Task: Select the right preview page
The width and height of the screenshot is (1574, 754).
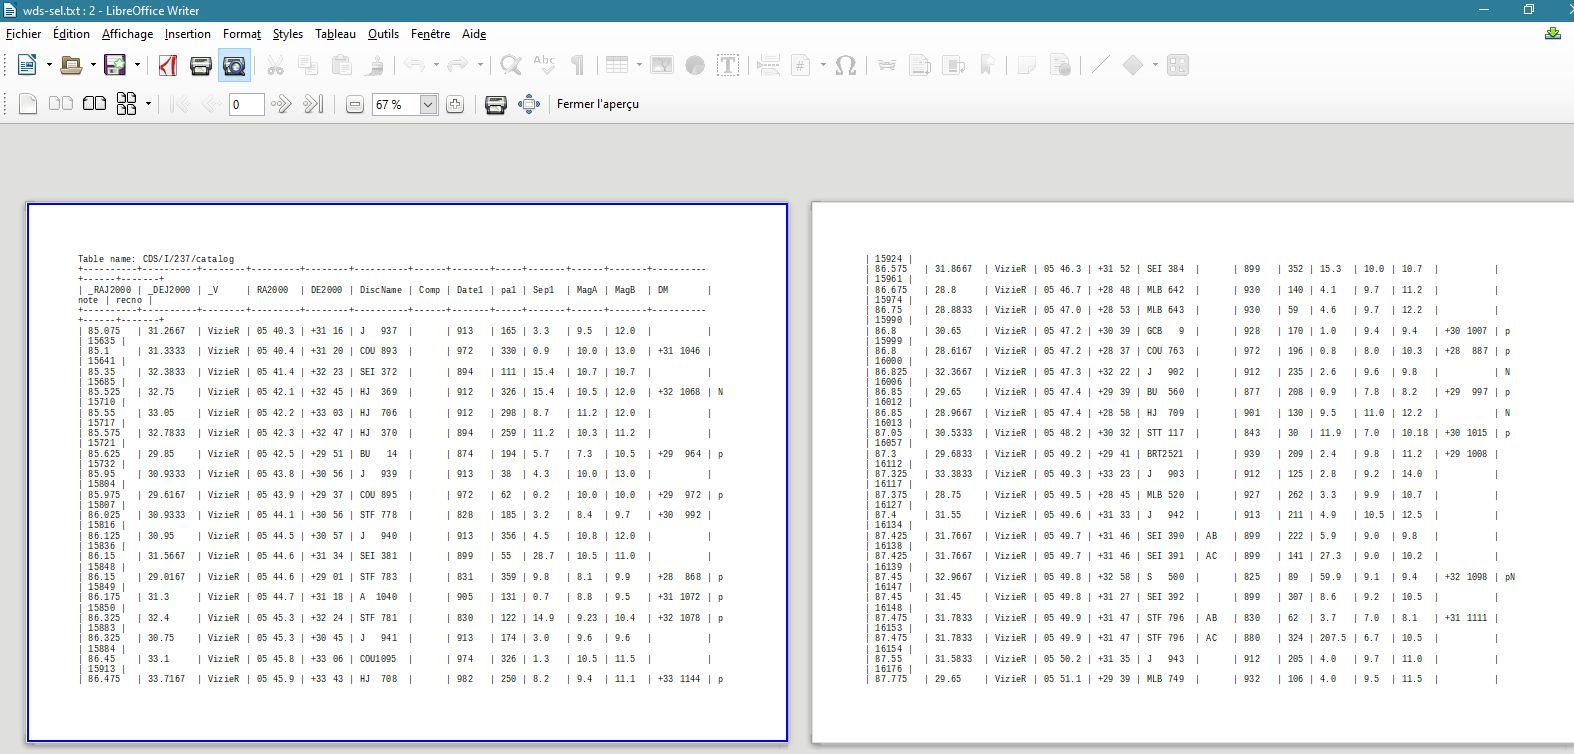Action: pos(1192,473)
